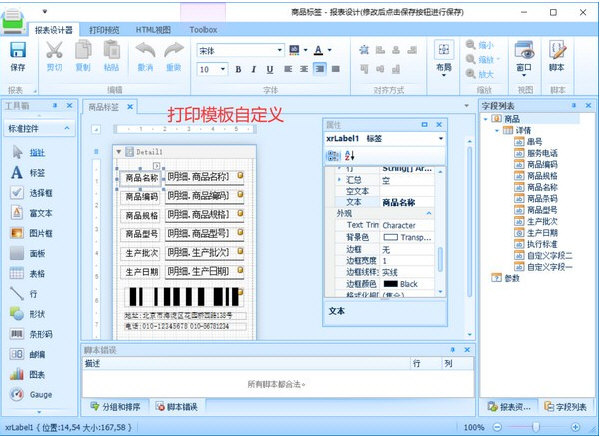600x437 pixels.
Task: Select the Barcode (条形码) tool
Action: [x=17, y=332]
